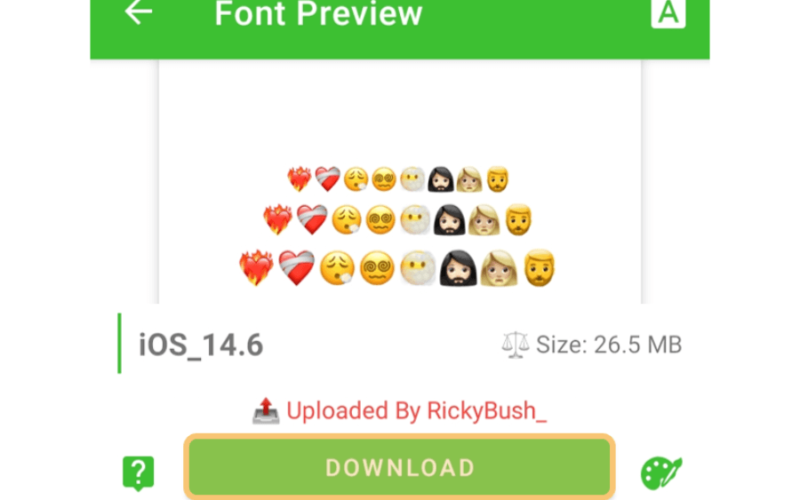
Task: Tap the largest dark-haired bearded person emoji
Action: pos(458,268)
